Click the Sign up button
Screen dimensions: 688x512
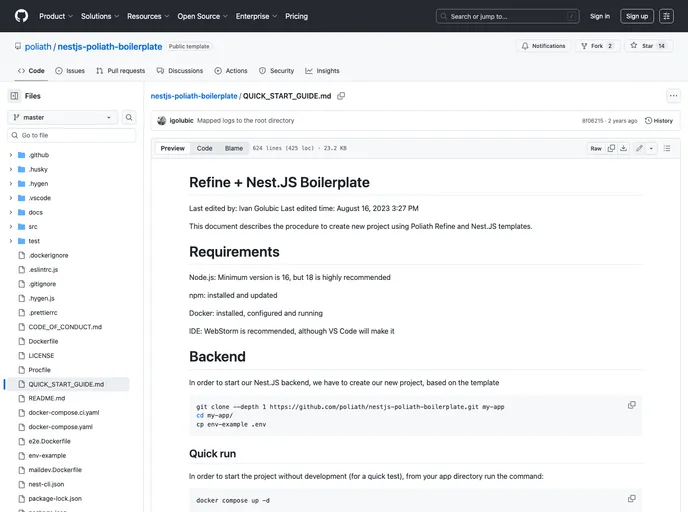coord(637,16)
